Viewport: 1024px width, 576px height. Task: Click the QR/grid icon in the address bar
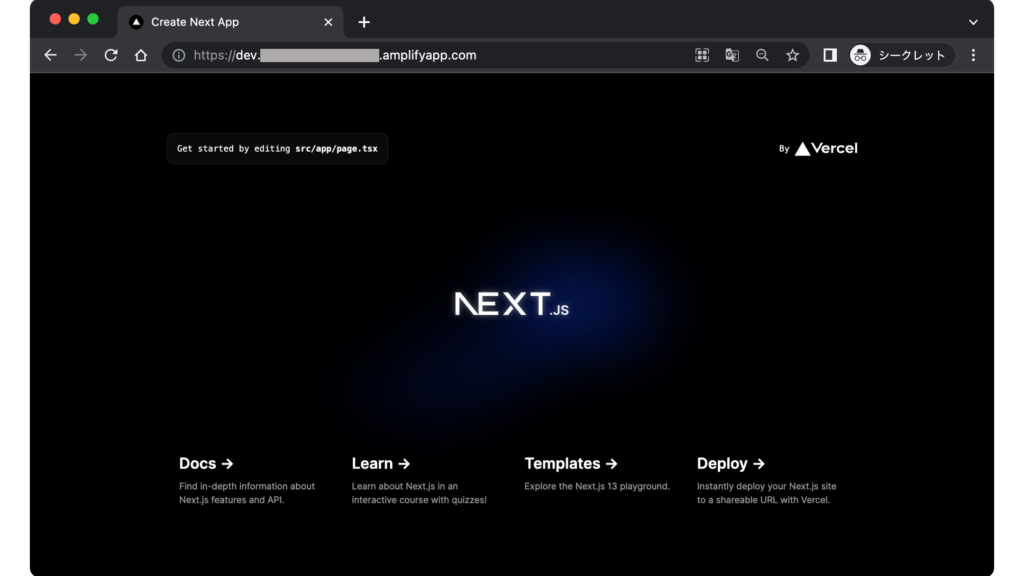coord(702,56)
